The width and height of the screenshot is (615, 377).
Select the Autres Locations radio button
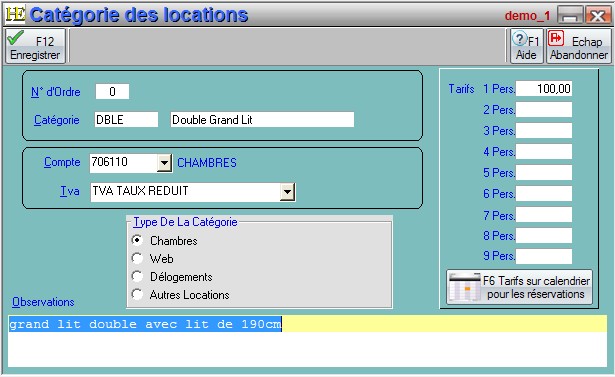[x=137, y=294]
